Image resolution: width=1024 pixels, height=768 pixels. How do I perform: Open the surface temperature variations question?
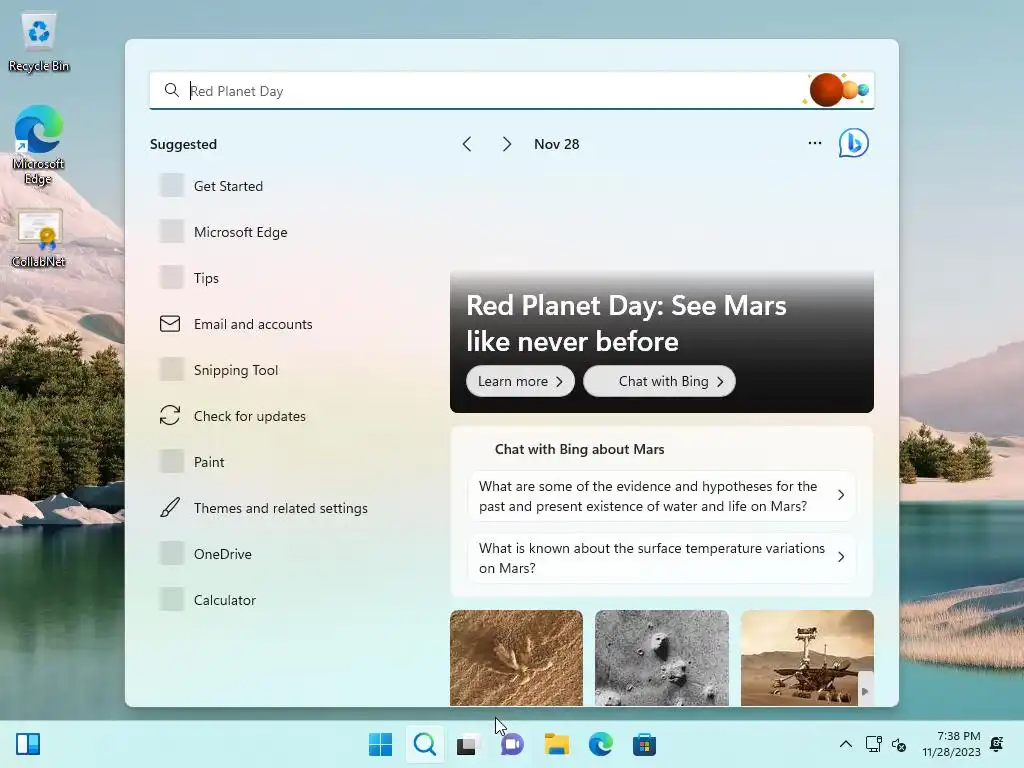click(662, 558)
